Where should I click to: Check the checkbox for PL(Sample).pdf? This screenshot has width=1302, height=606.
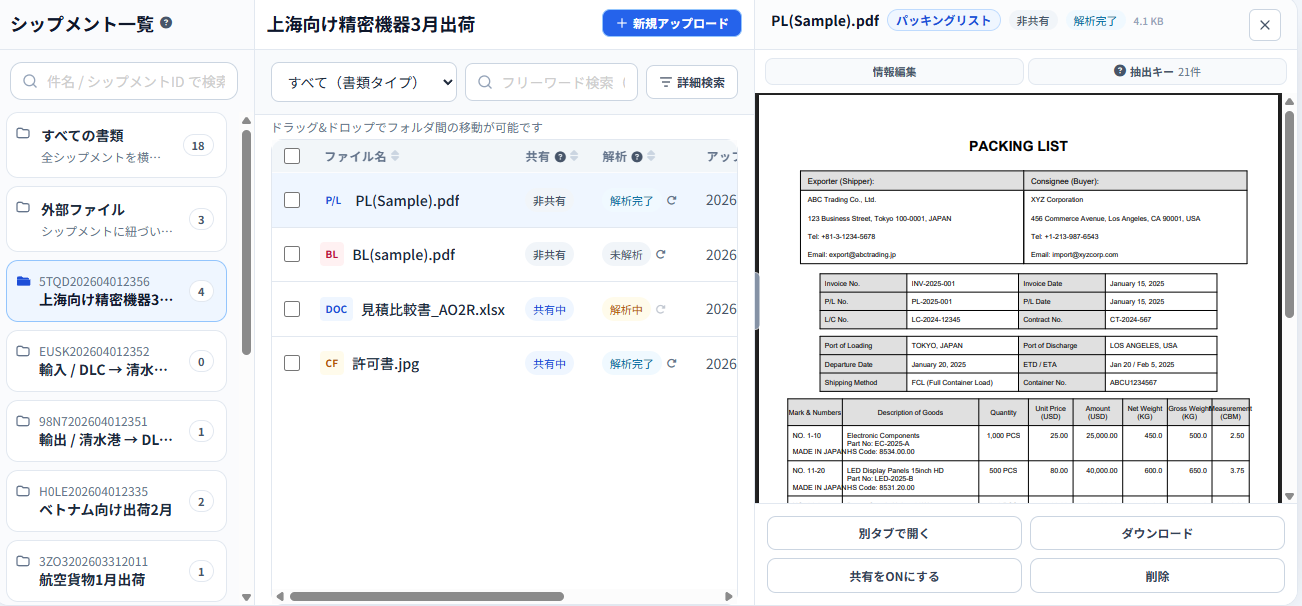[x=291, y=200]
